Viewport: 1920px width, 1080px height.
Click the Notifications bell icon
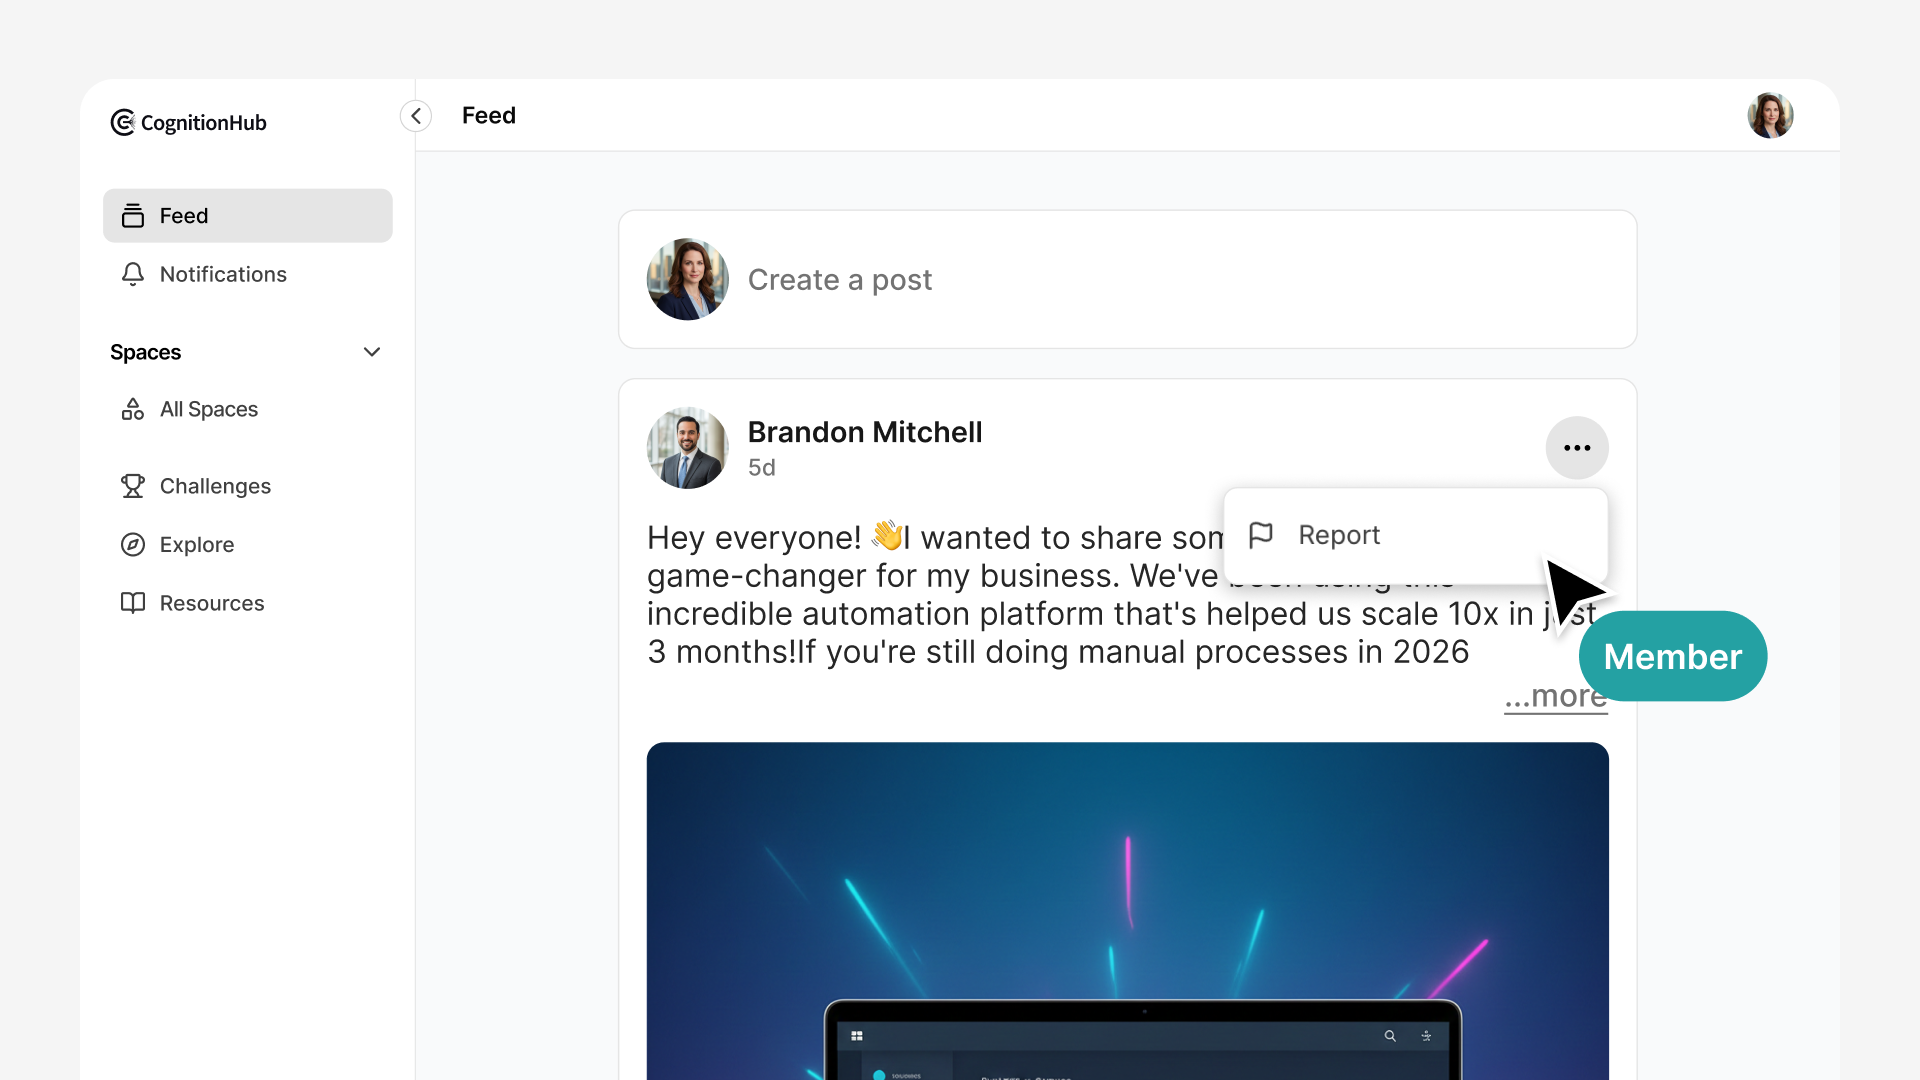133,274
